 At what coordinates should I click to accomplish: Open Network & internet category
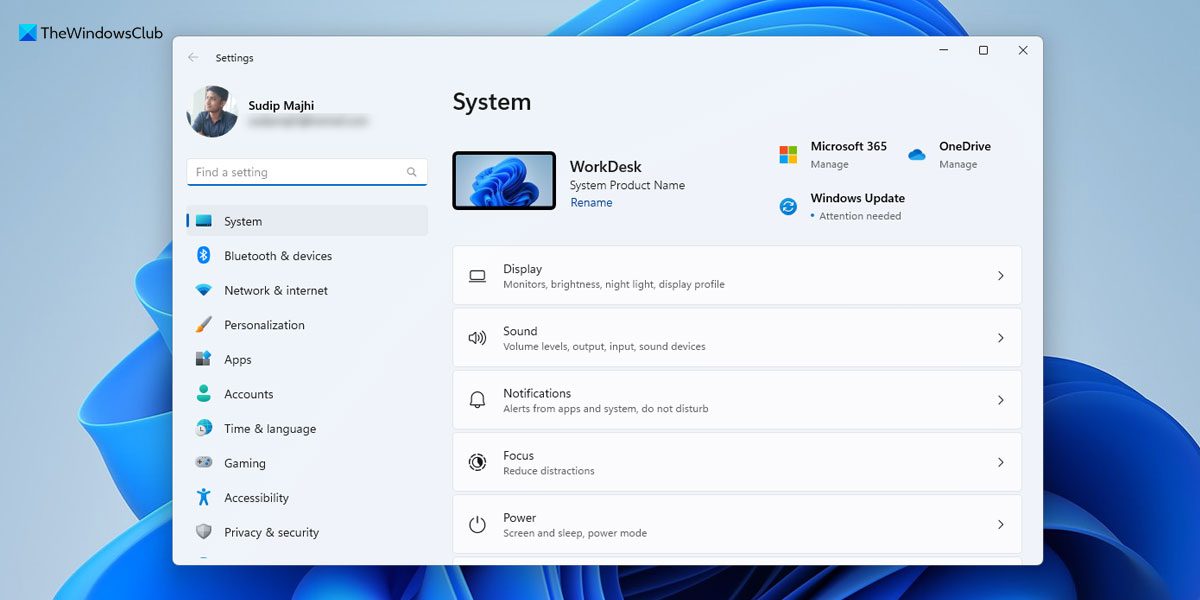[307, 291]
